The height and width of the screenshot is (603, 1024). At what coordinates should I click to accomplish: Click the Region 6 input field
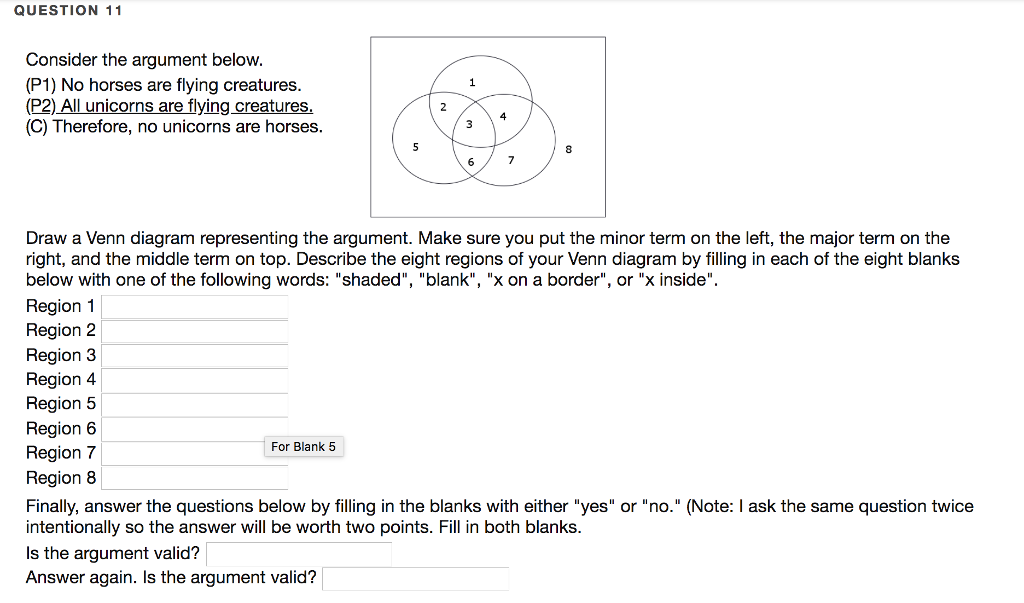tap(195, 428)
